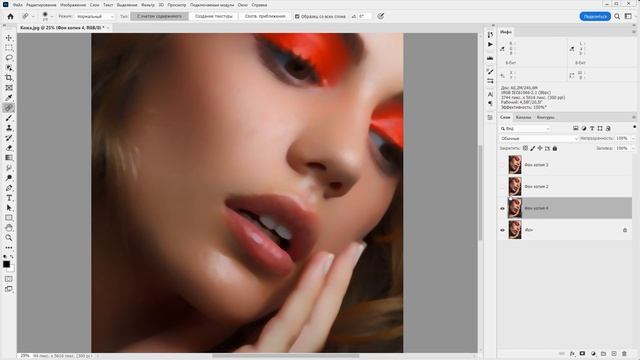Image resolution: width=640 pixels, height=360 pixels.
Task: Switch to the 'Контуры' tab
Action: point(545,118)
